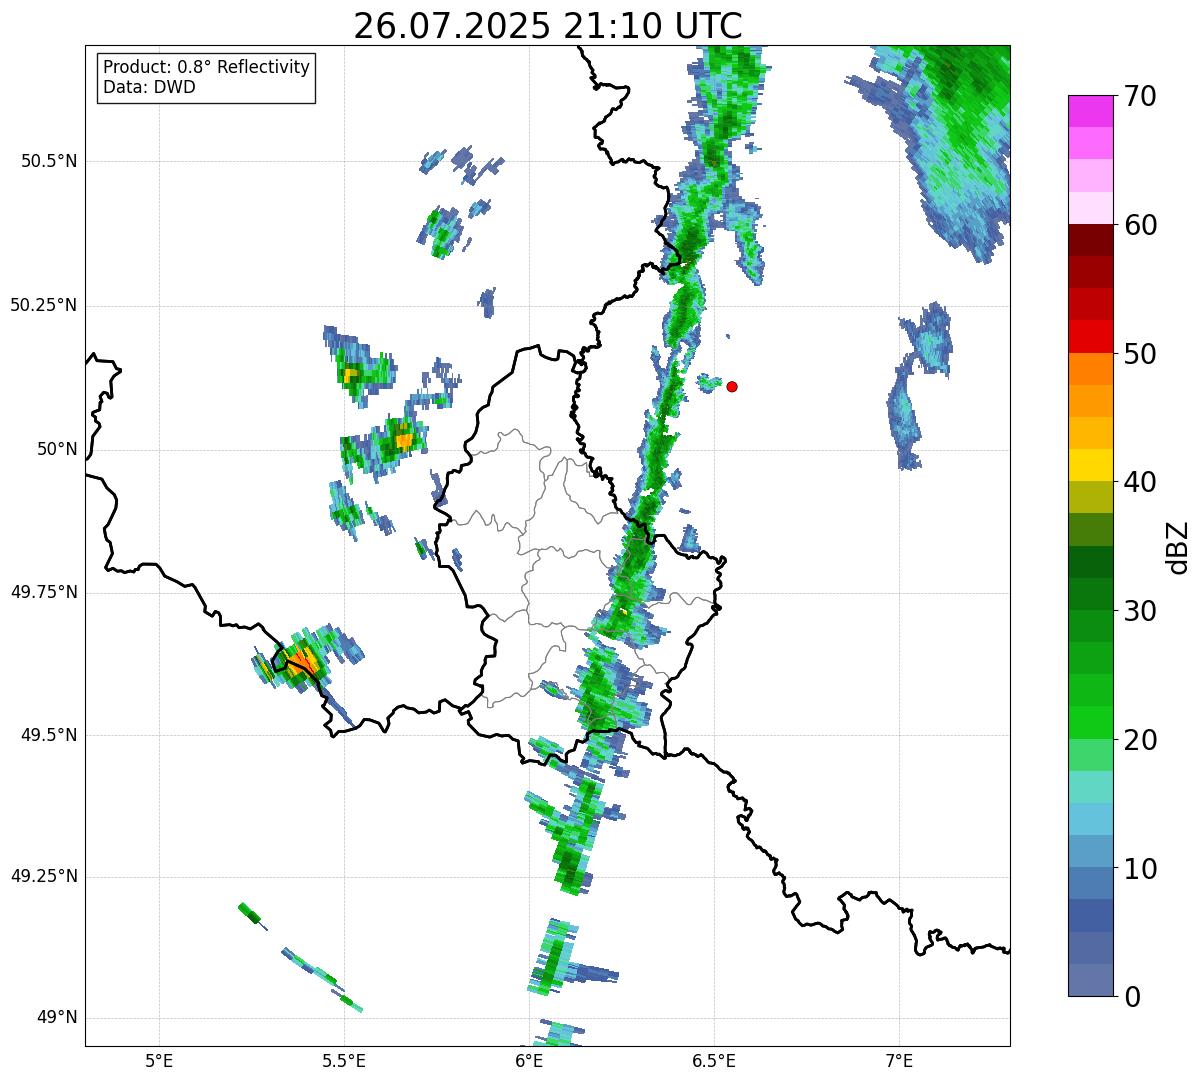Click the colorbar tick value 70
1202x1081 pixels.
pyautogui.click(x=1140, y=96)
